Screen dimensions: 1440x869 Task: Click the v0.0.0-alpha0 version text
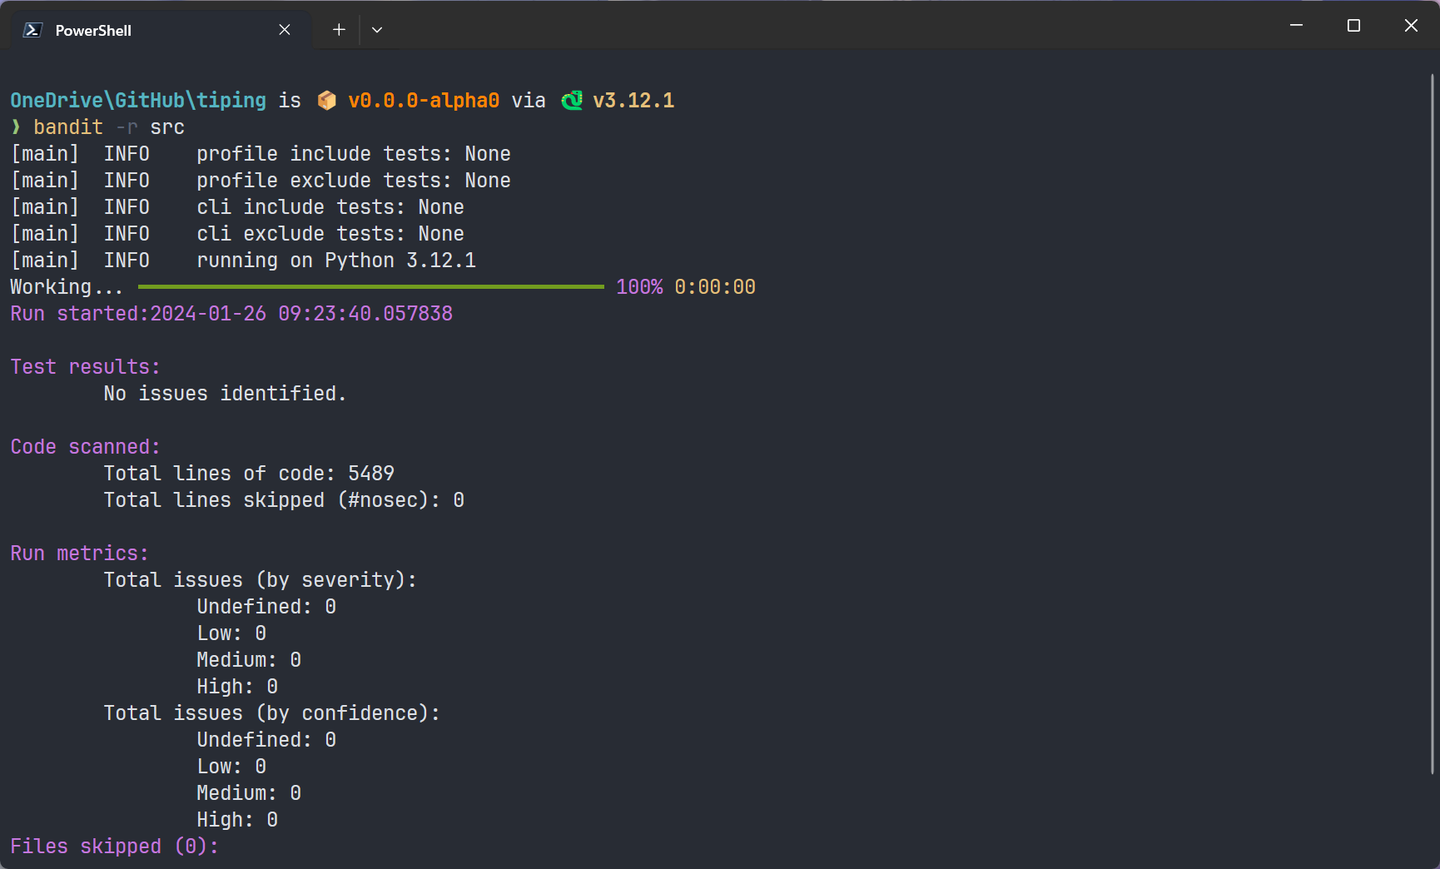424,100
